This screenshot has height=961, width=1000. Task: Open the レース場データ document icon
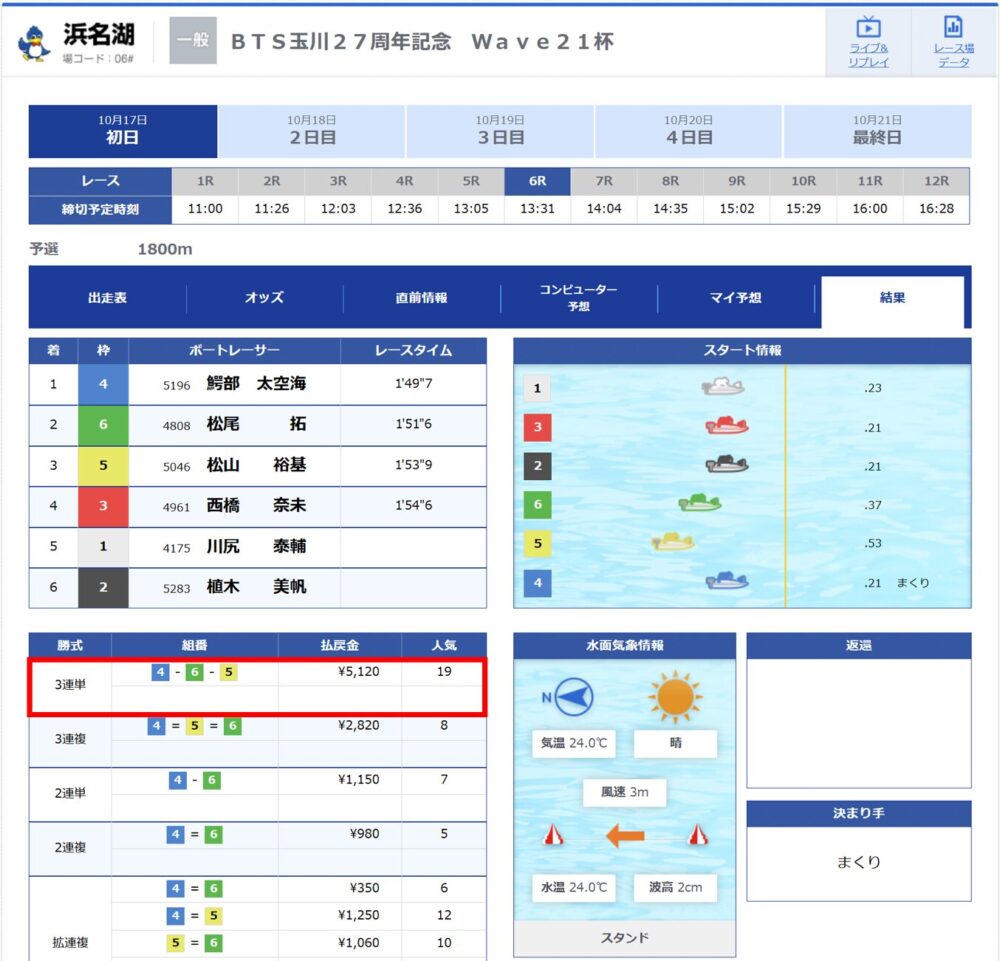tap(953, 27)
